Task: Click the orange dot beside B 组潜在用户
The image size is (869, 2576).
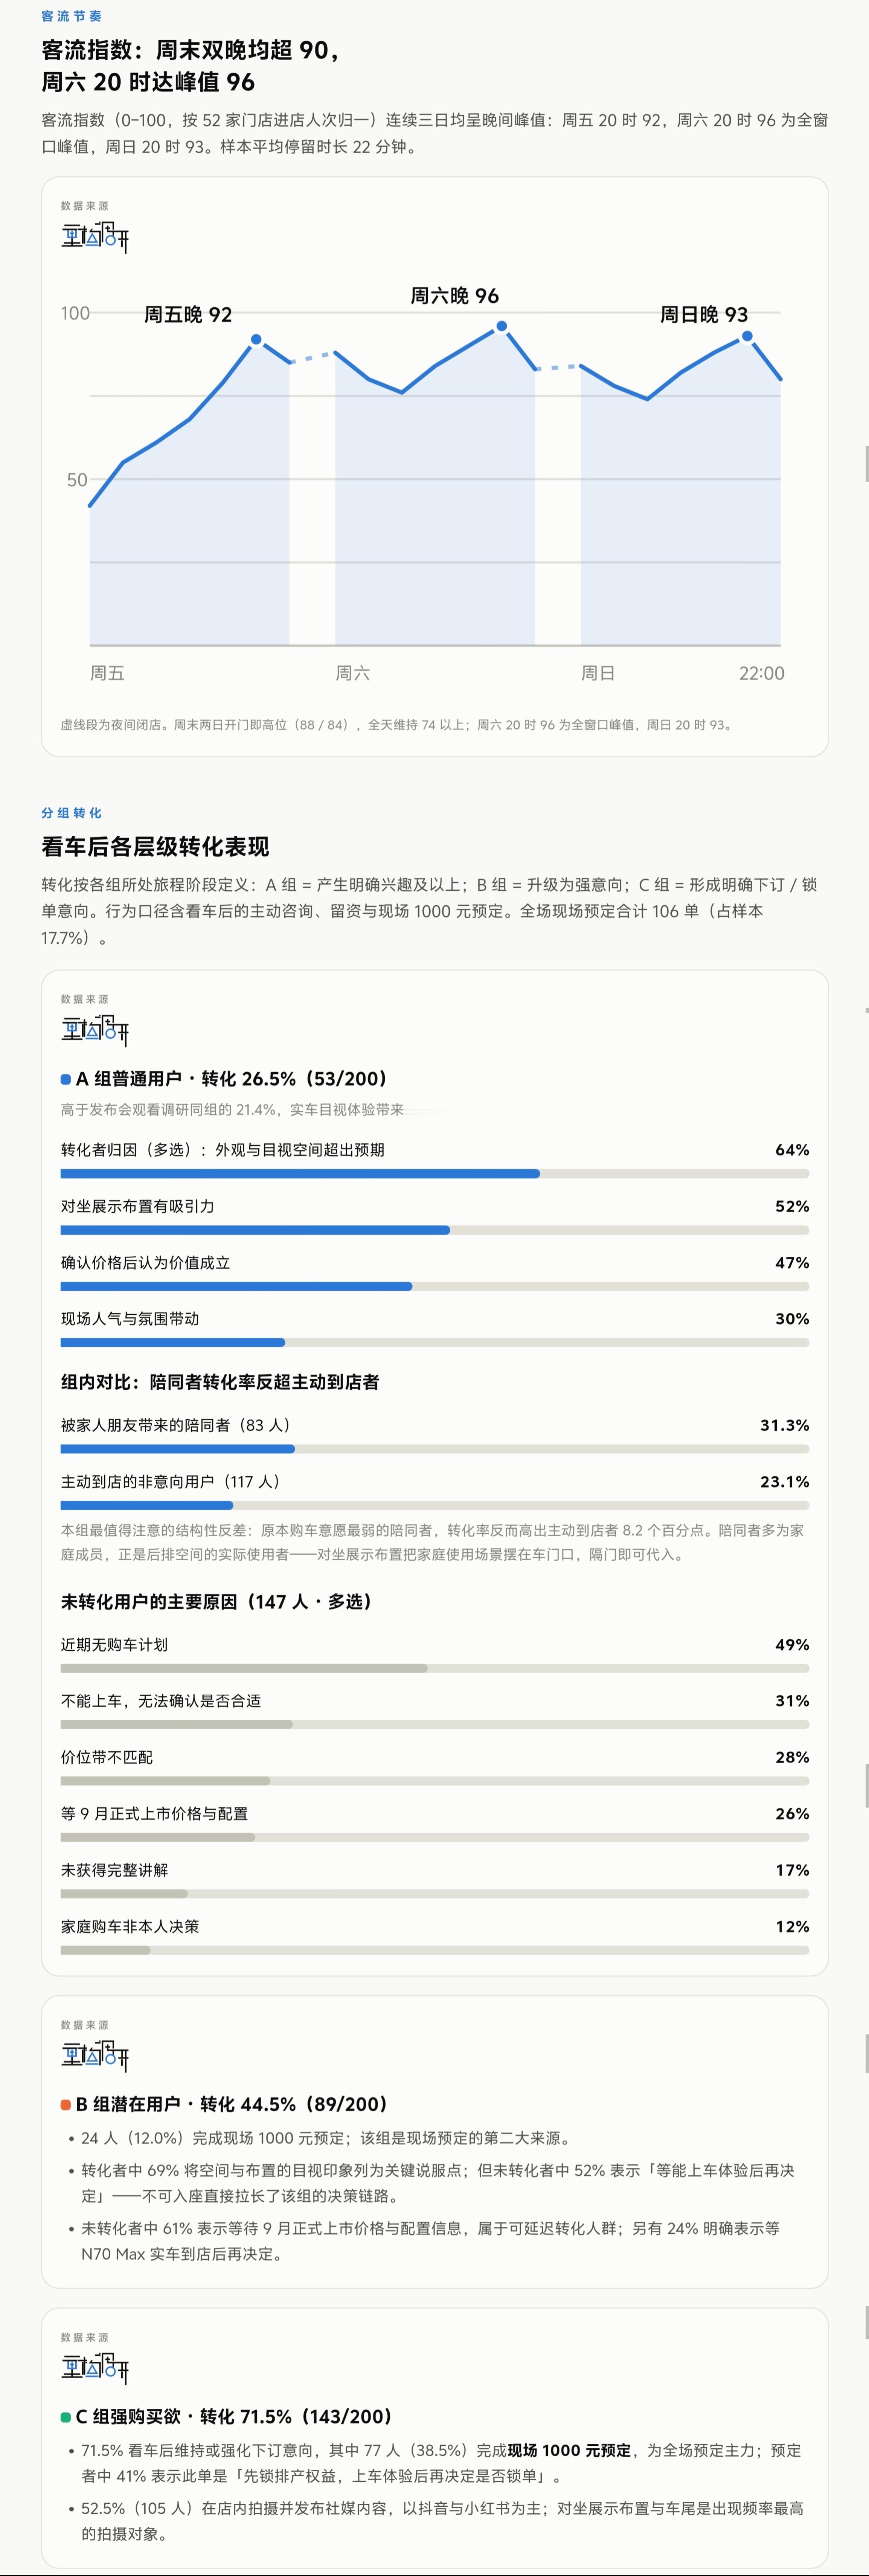Action: click(x=66, y=2105)
